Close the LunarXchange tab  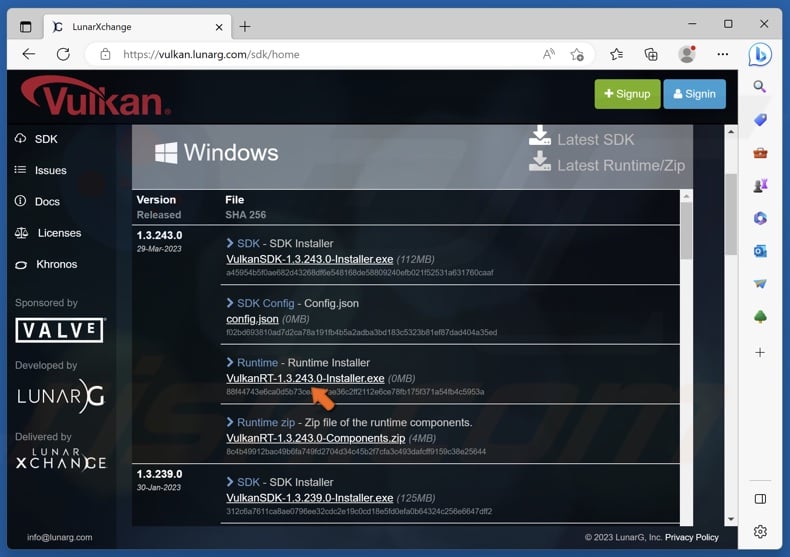click(x=219, y=27)
